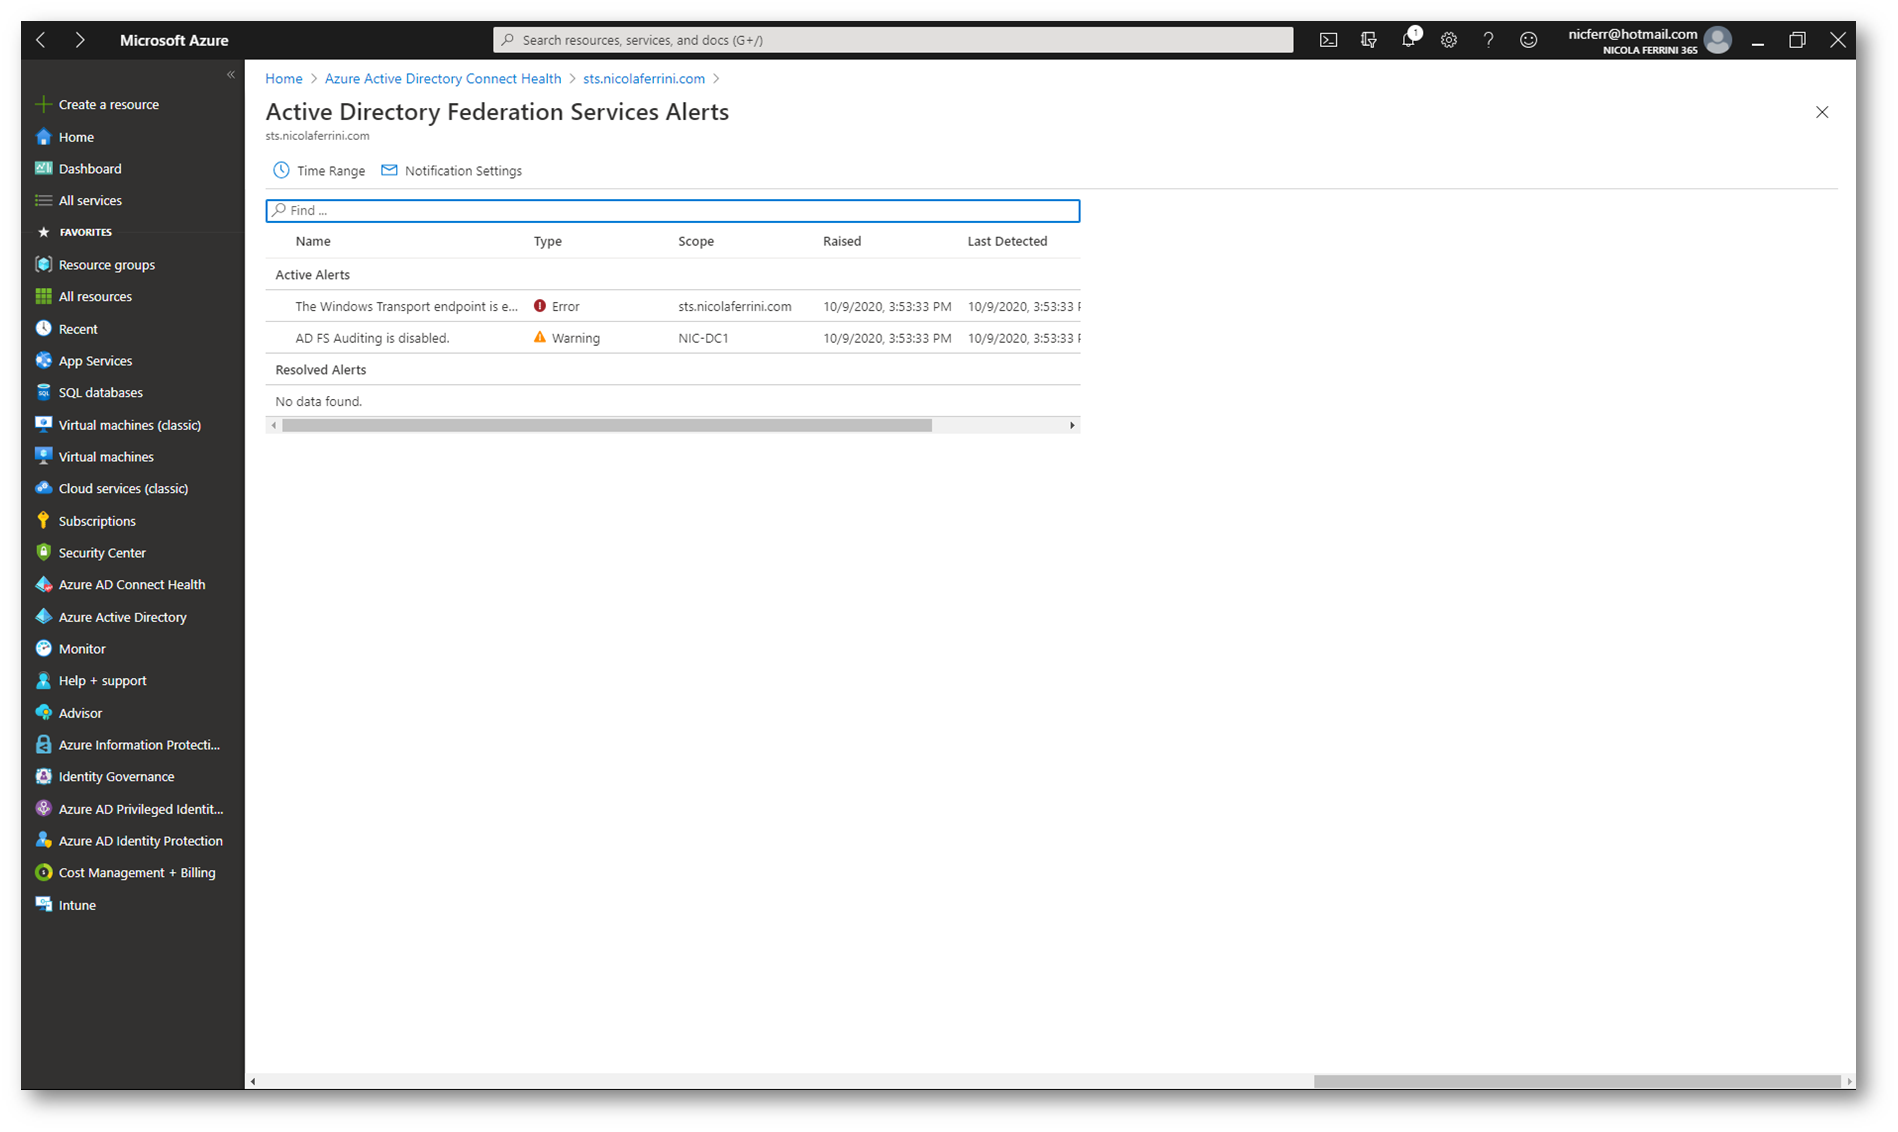
Task: Click the alerts table horizontal scrollbar
Action: [x=607, y=426]
